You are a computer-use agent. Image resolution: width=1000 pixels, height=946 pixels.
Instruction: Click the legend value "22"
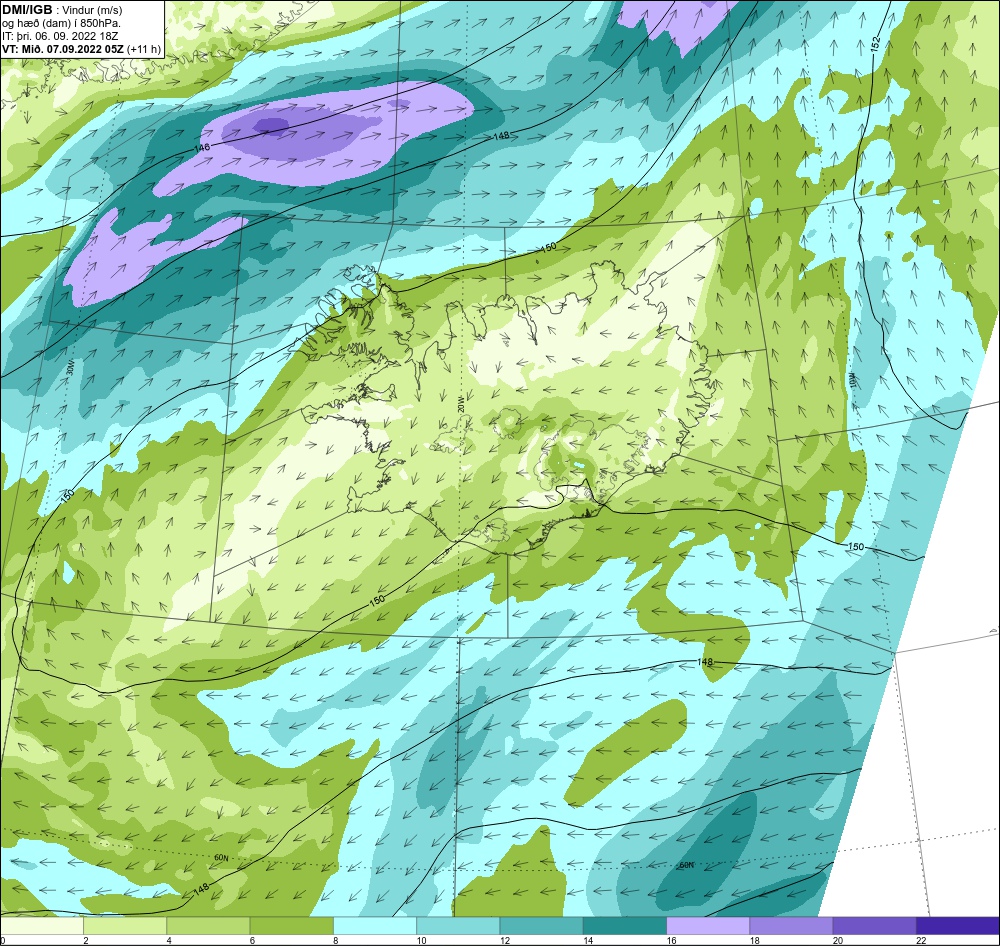coord(922,940)
